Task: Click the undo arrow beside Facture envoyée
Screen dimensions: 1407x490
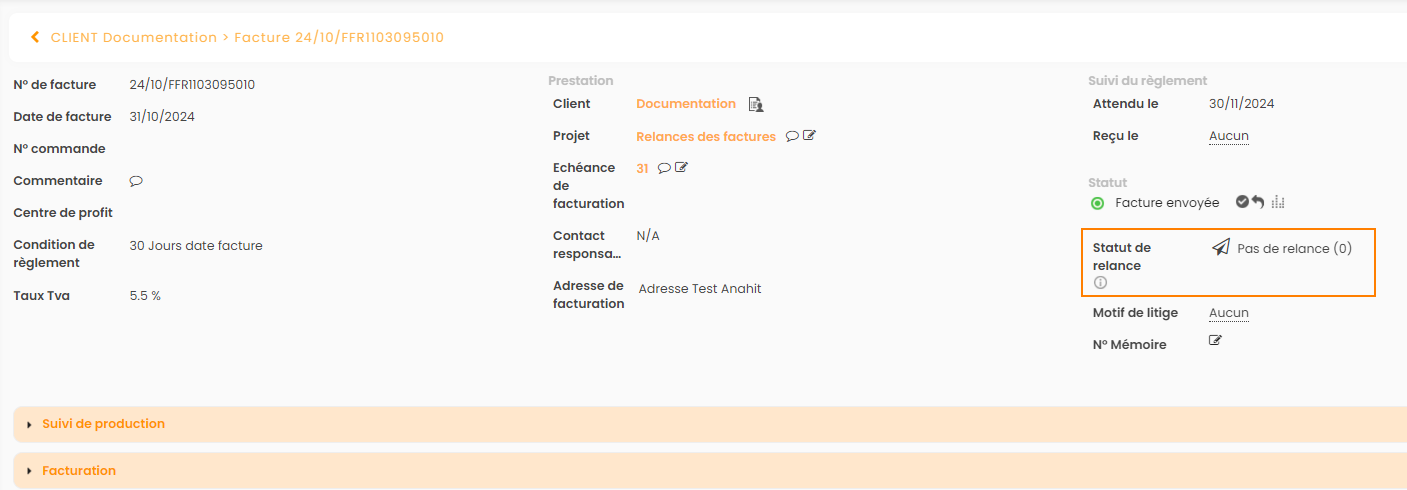Action: 1258,202
